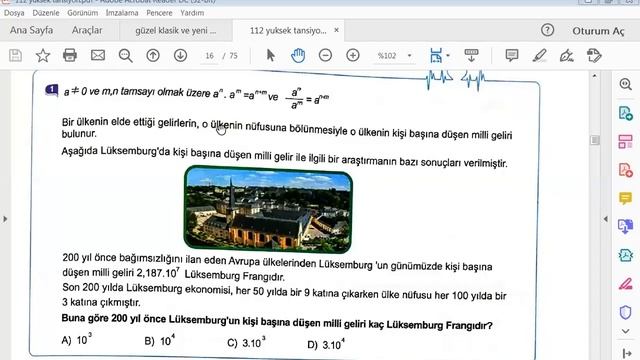Expand the left navigation pane arrow

[x=5, y=219]
